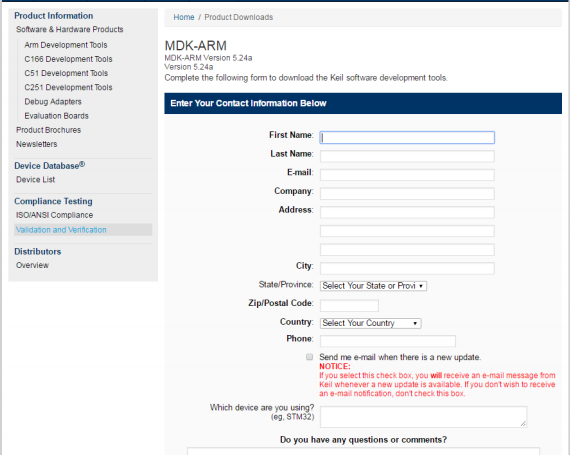Select the Zip/Postal Code field

pos(349,306)
